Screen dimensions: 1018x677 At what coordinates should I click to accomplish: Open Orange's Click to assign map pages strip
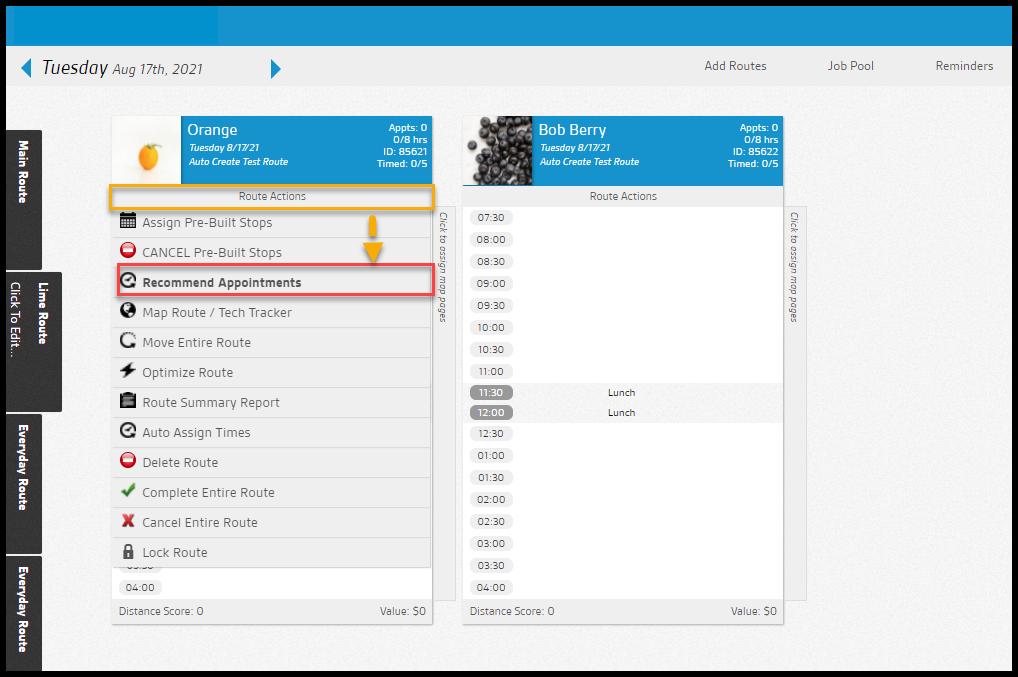444,270
